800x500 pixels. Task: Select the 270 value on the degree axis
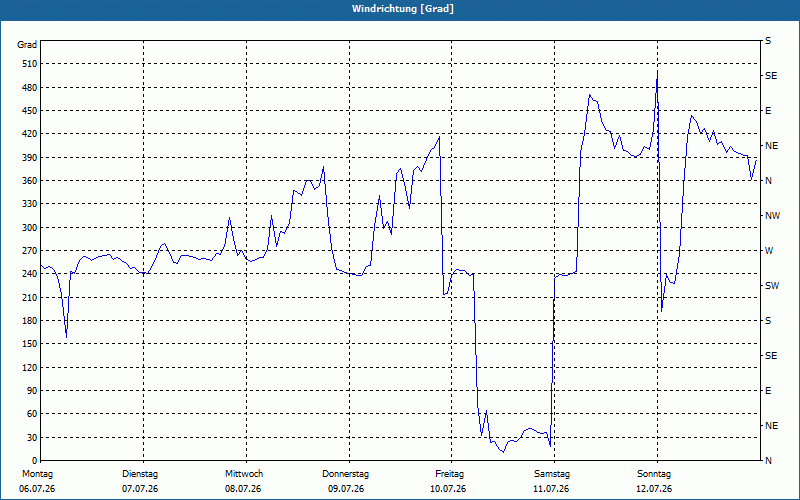coord(30,251)
